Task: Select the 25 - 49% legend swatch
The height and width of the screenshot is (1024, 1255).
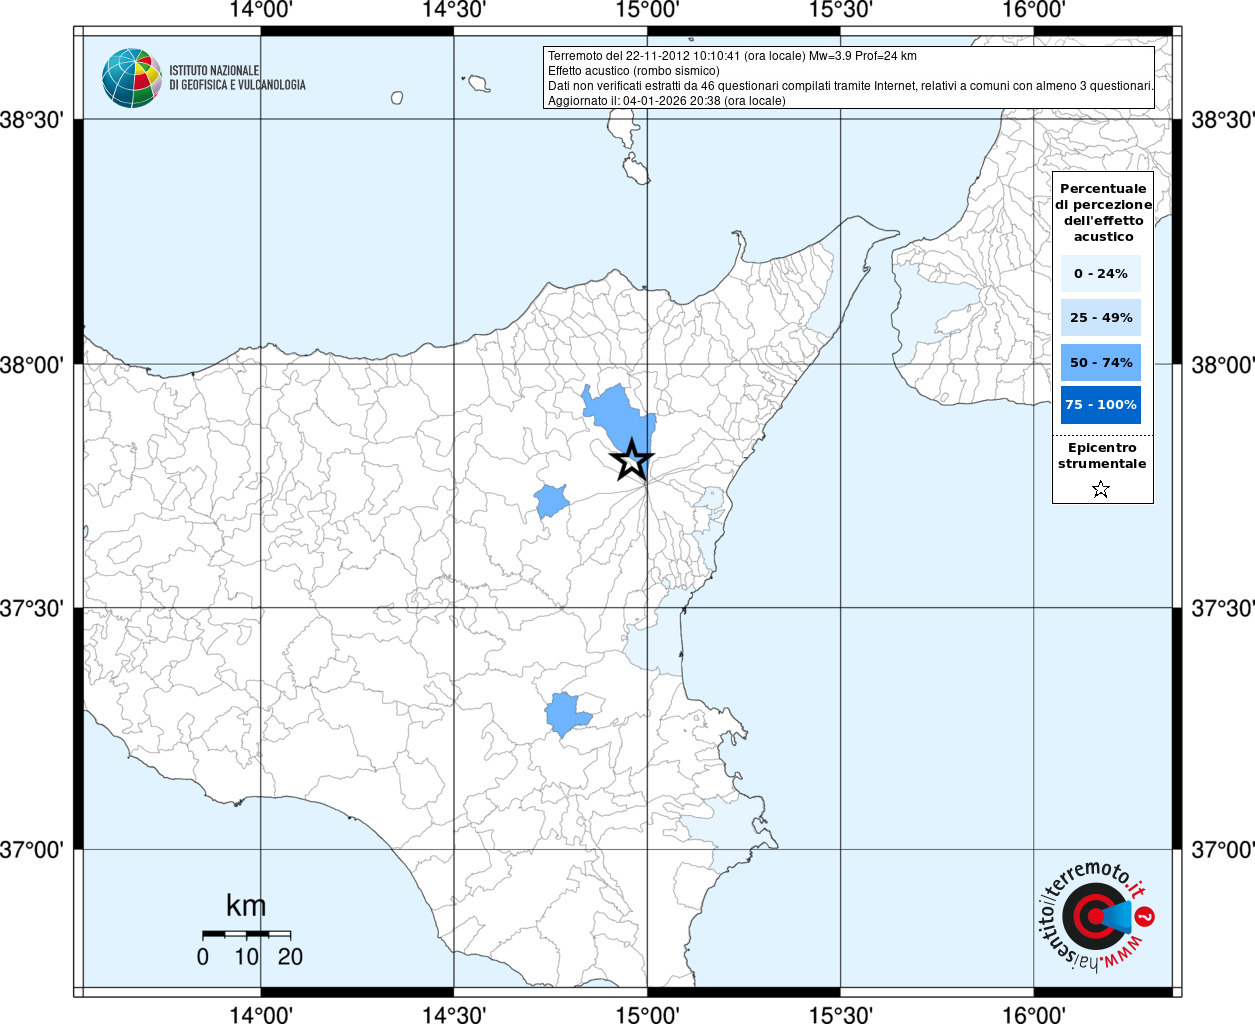Action: (x=1101, y=318)
